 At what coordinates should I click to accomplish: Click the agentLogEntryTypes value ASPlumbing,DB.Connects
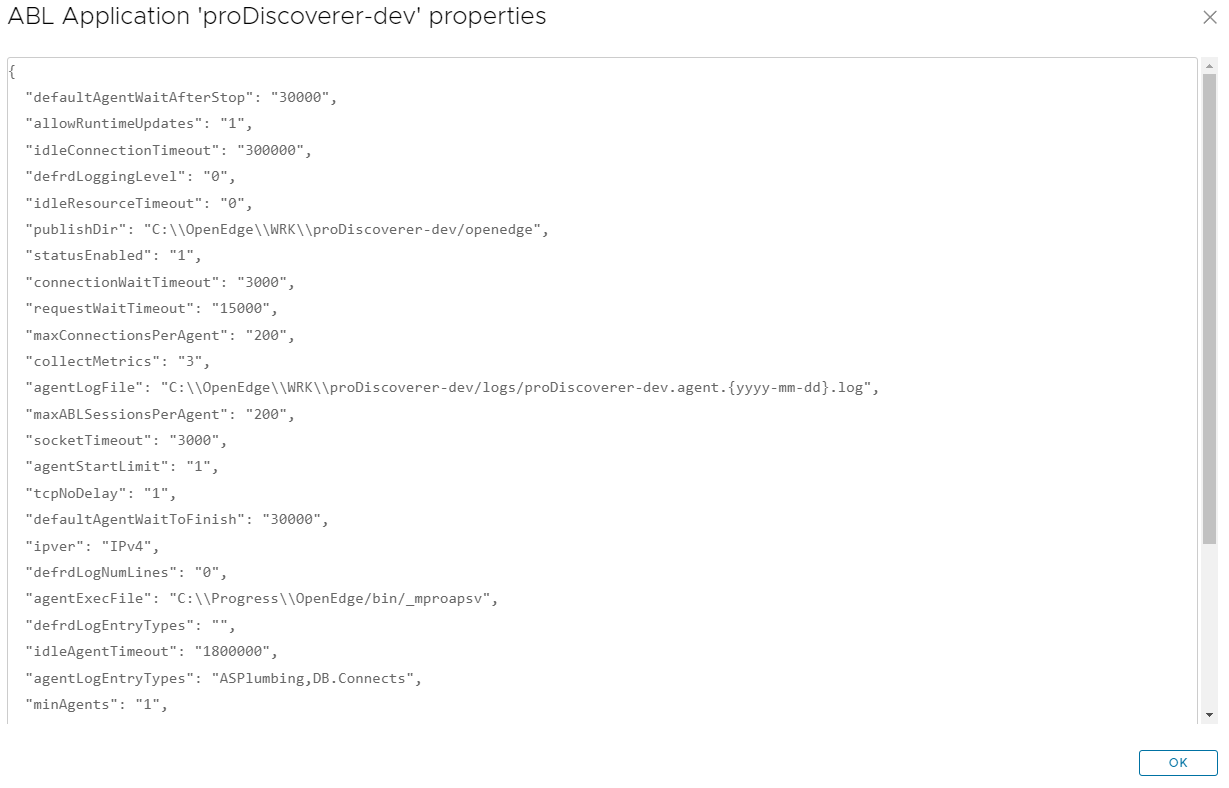[314, 678]
